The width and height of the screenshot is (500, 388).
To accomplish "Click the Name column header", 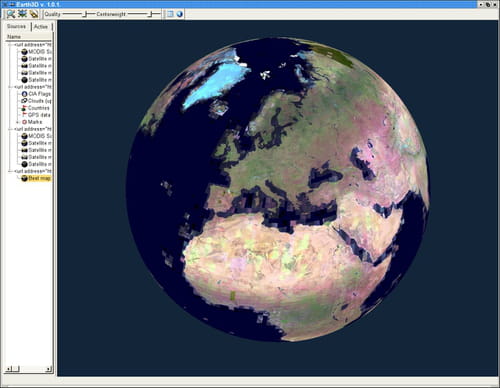I will [28, 37].
